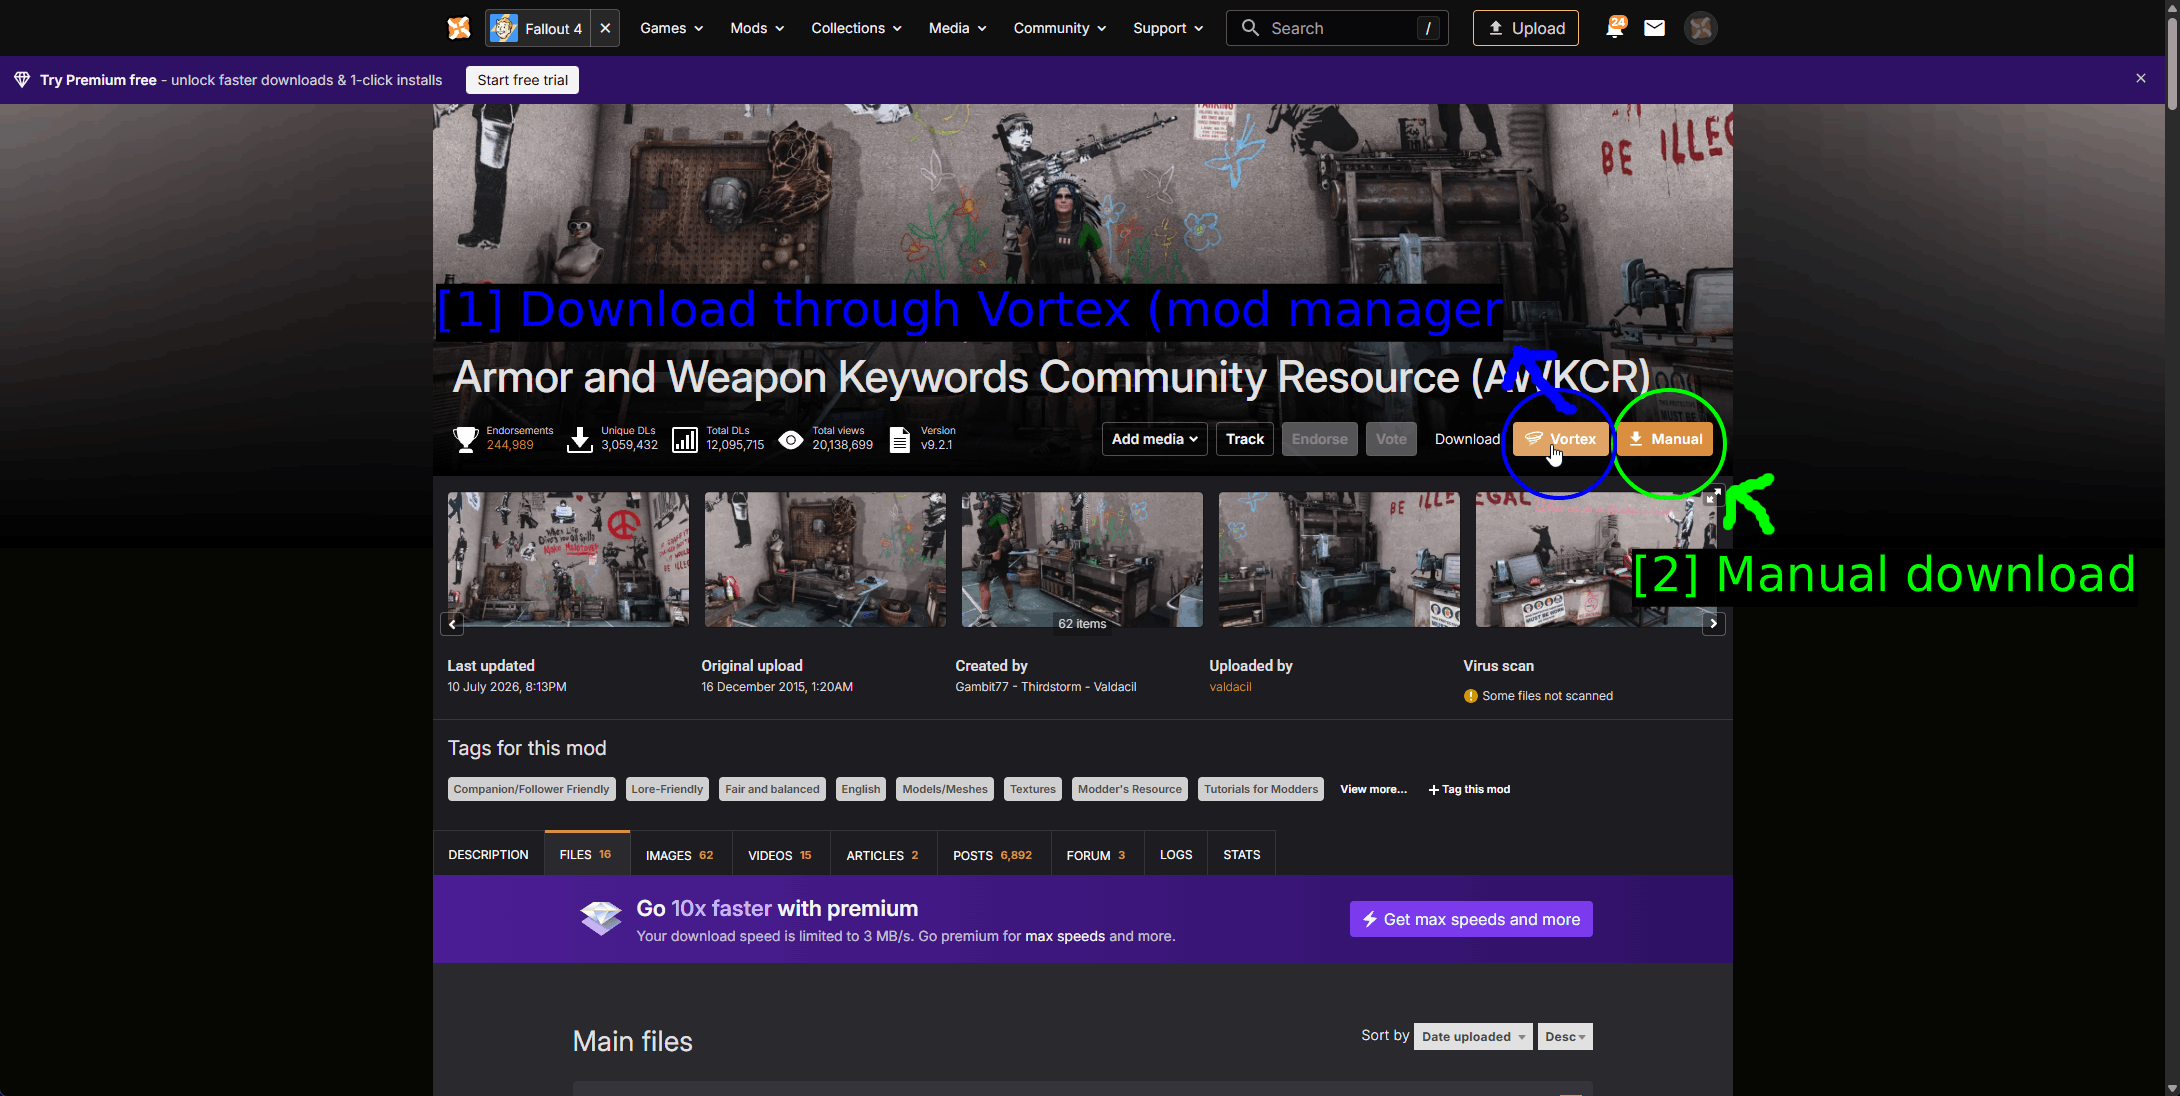Open the Stats tab
This screenshot has height=1096, width=2180.
[1242, 855]
